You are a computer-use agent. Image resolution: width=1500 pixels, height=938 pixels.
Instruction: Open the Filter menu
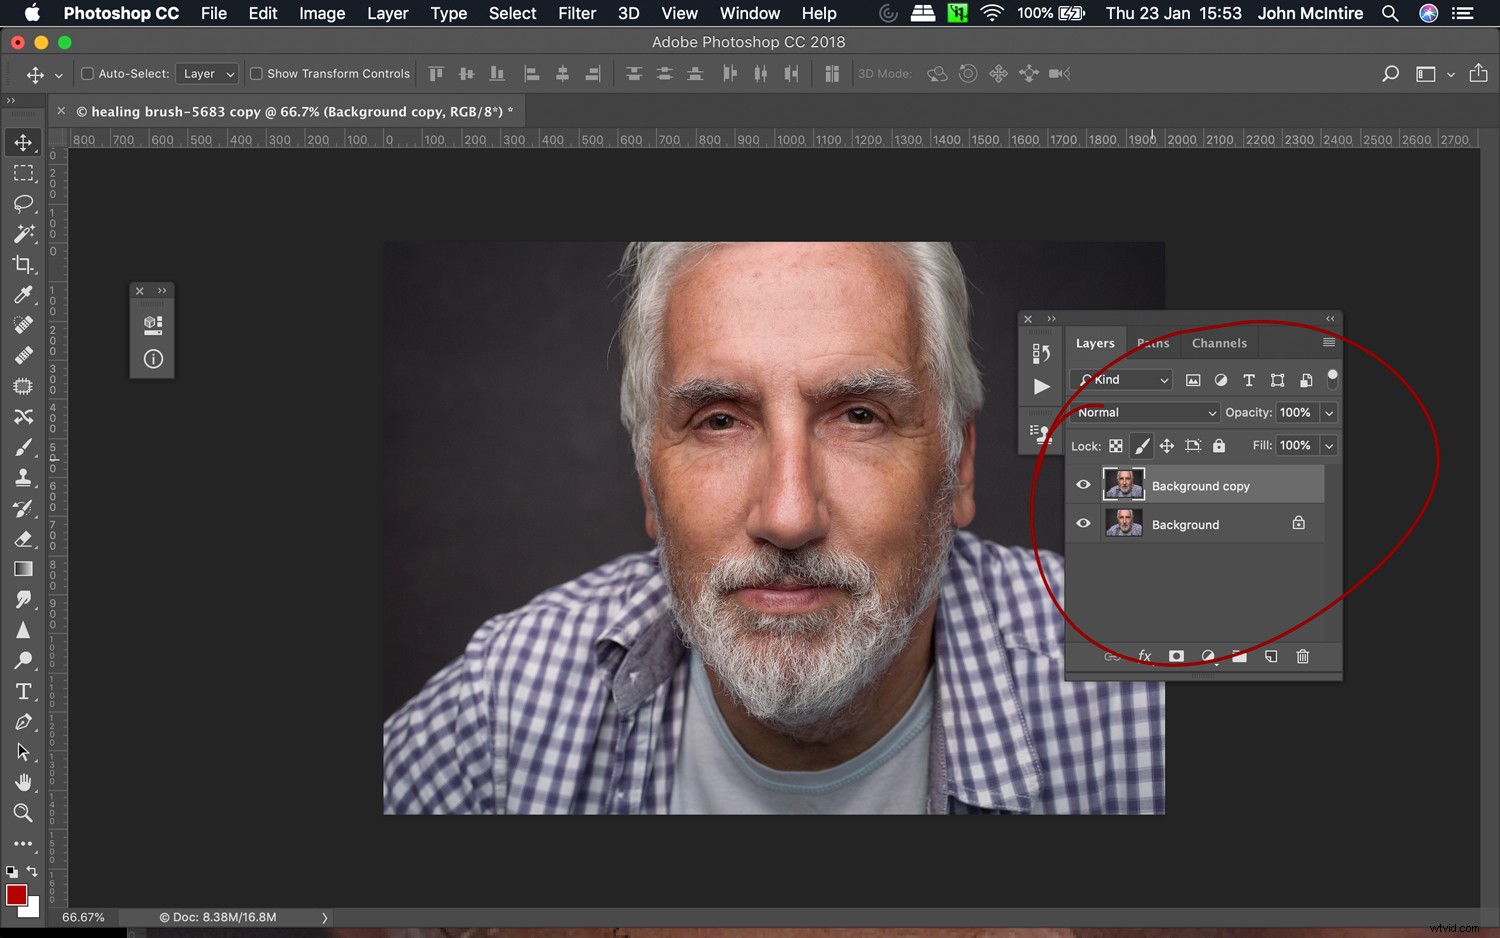[x=577, y=13]
